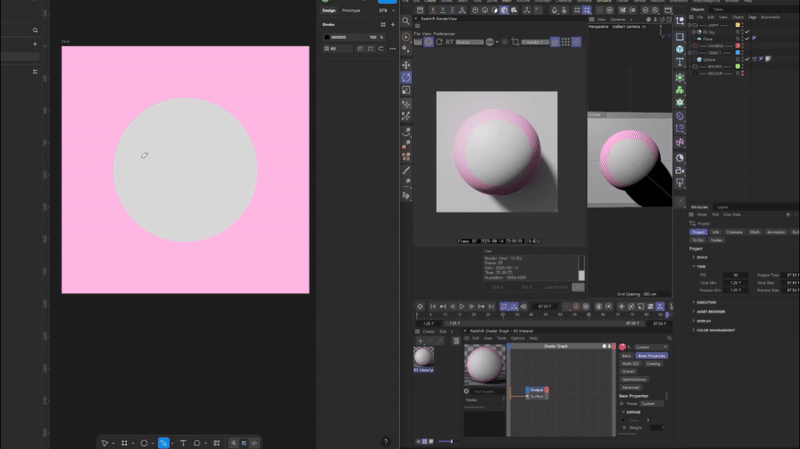The height and width of the screenshot is (449, 800).
Task: Click the play forward button in timeline
Action: click(462, 306)
